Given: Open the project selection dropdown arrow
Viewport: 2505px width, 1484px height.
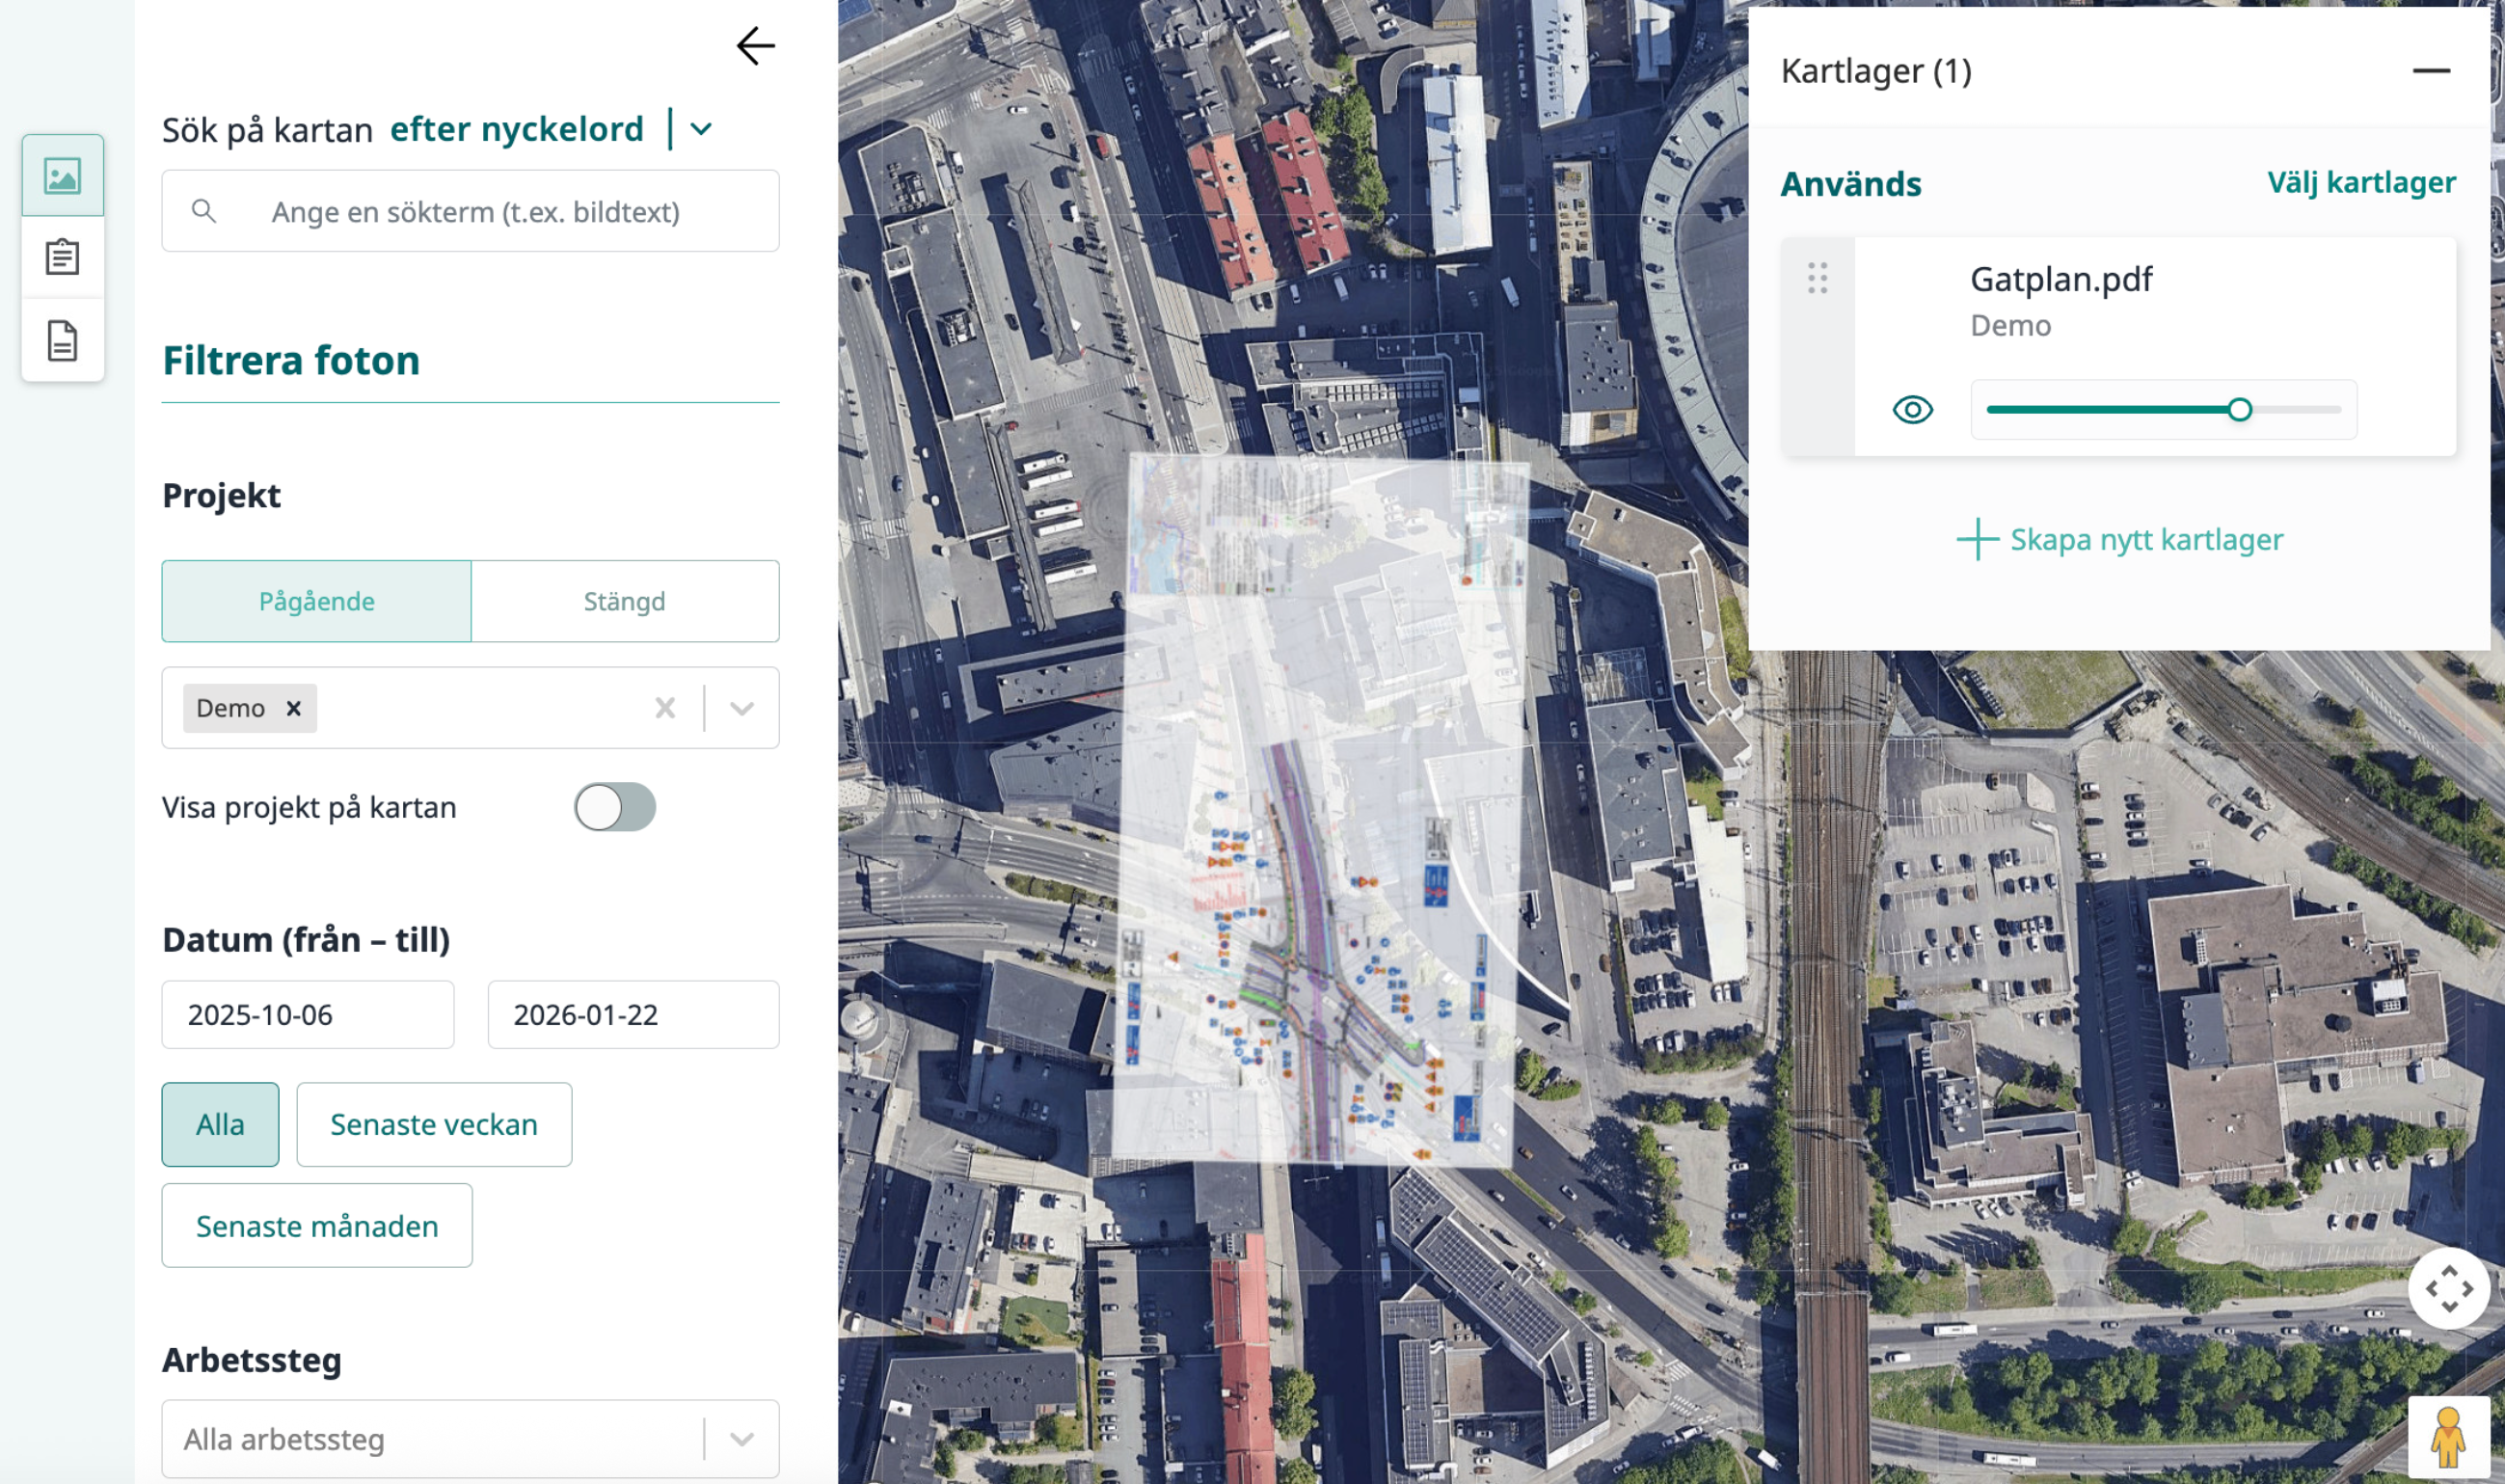Looking at the screenshot, I should click(x=742, y=708).
